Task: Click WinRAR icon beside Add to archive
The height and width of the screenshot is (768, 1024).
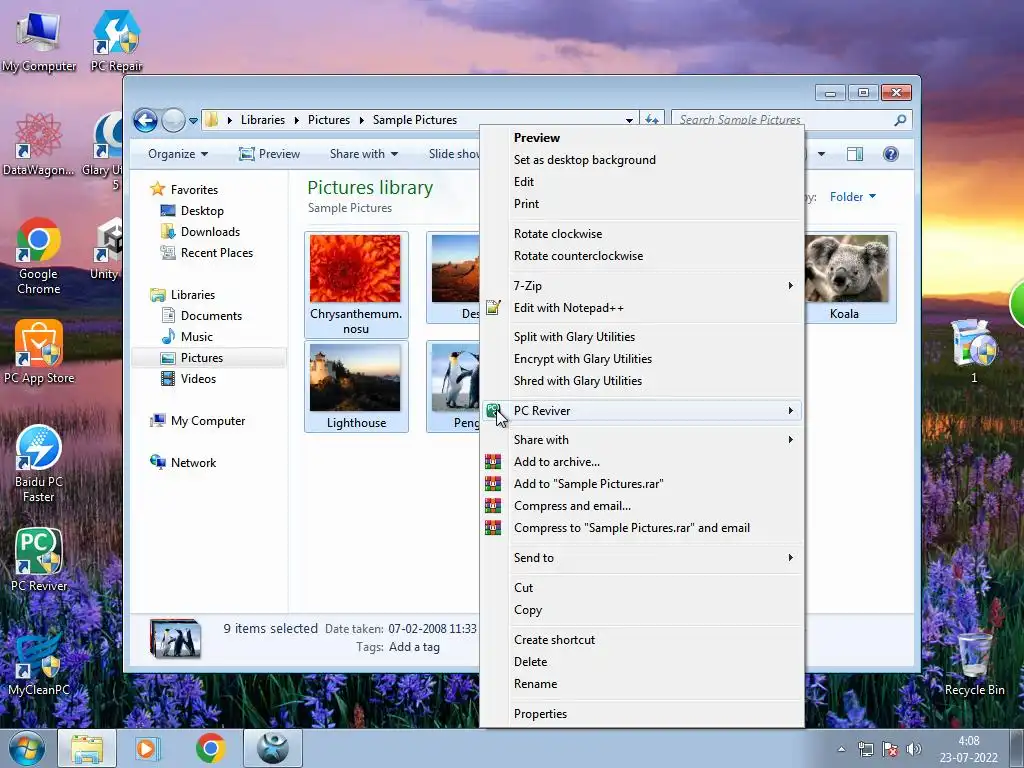Action: tap(493, 462)
